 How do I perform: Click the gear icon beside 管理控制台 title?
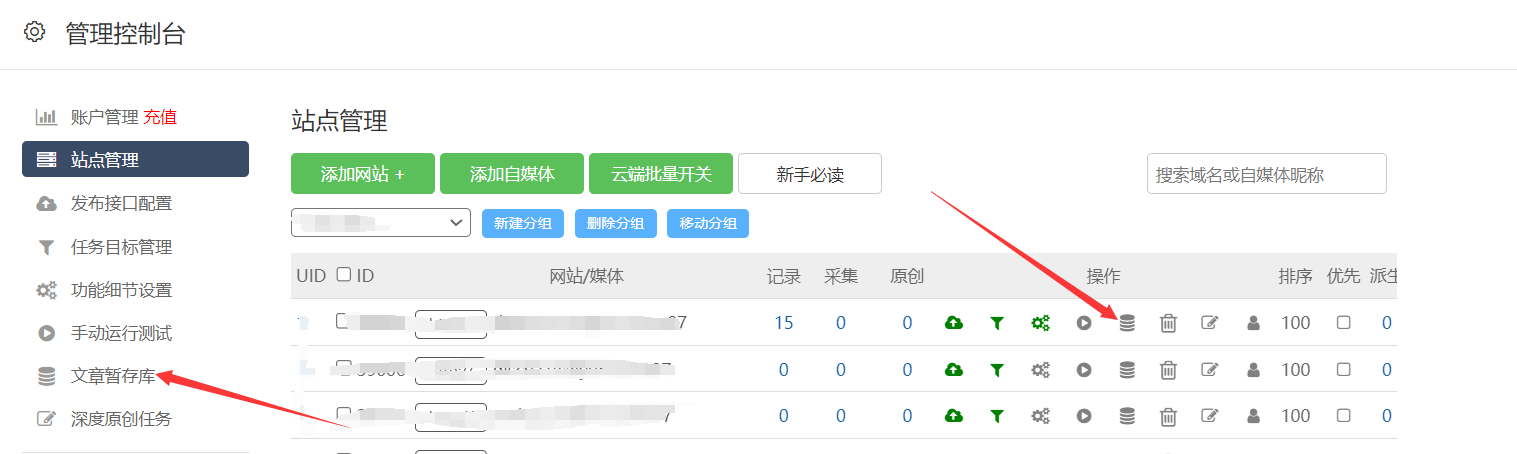tap(34, 32)
